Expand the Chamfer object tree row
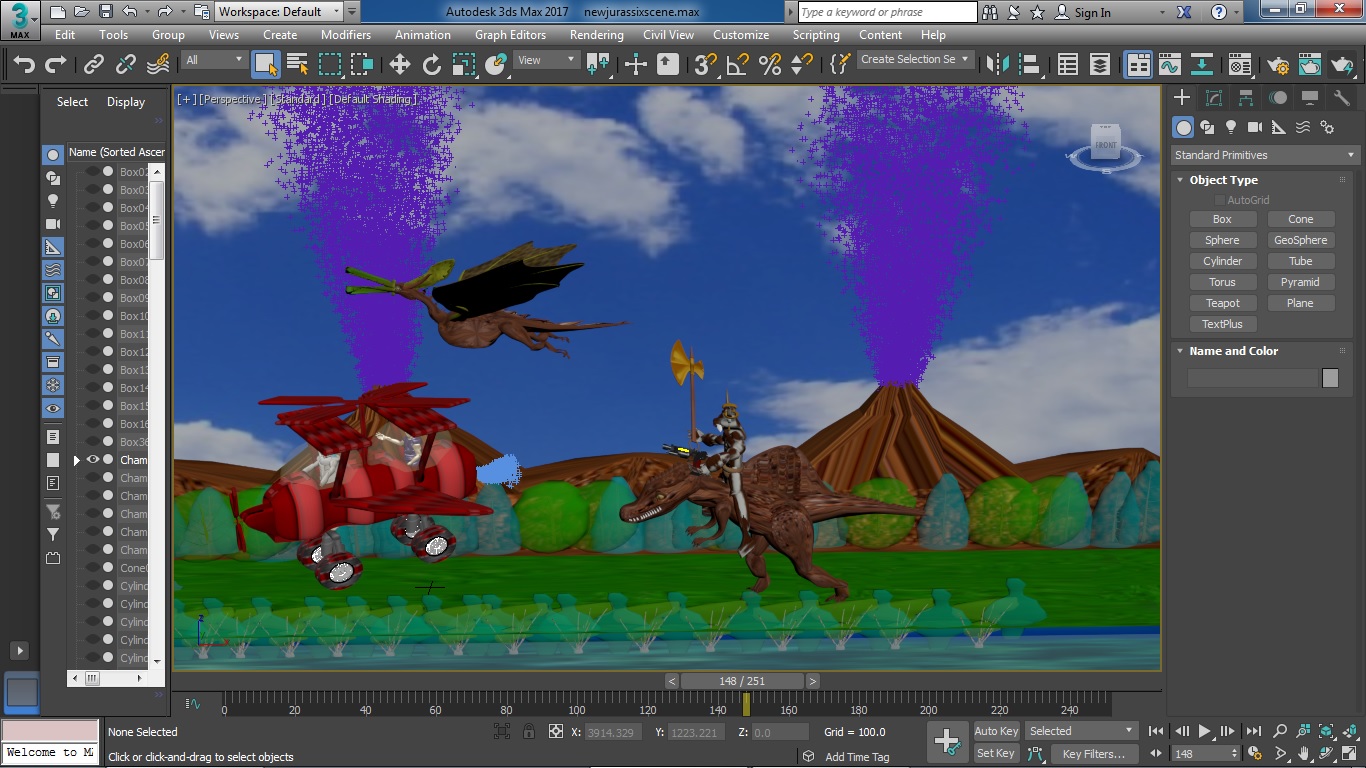 [x=77, y=460]
